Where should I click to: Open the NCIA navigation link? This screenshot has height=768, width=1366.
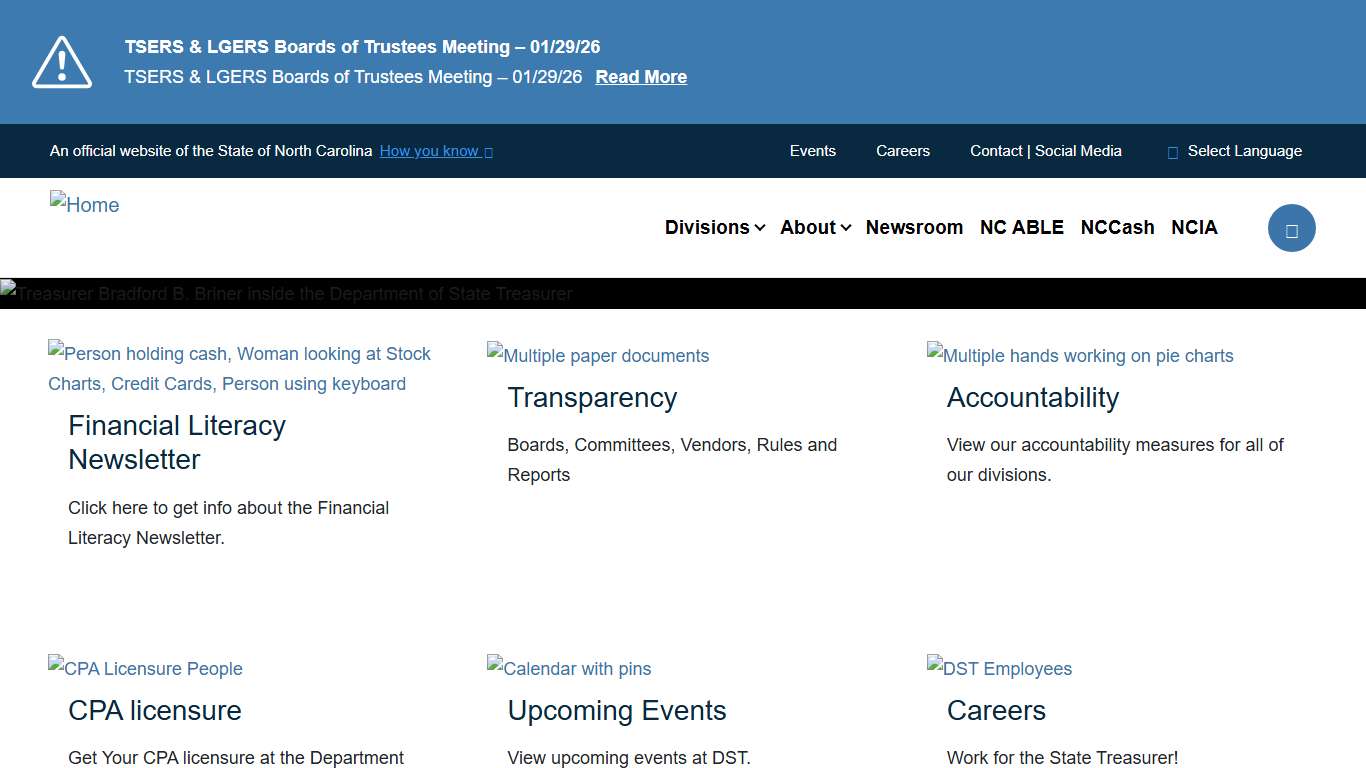tap(1194, 227)
